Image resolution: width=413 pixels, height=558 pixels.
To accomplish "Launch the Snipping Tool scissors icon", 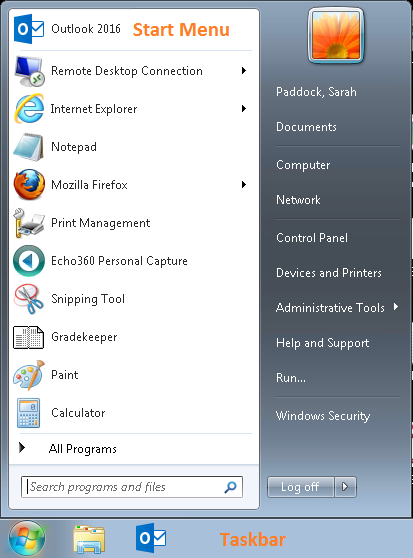I will tap(28, 299).
